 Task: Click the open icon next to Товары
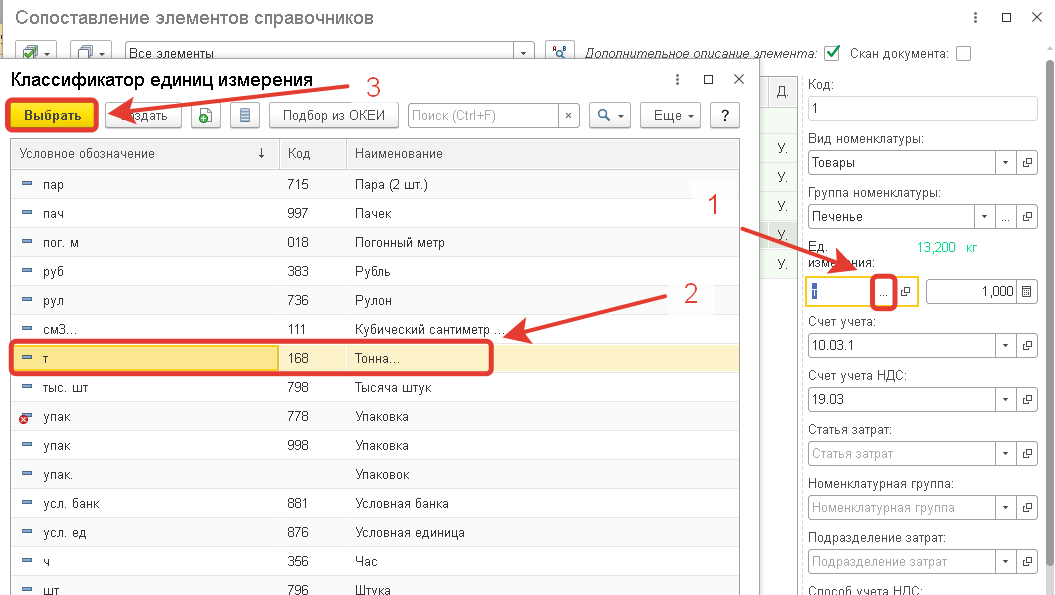1027,162
